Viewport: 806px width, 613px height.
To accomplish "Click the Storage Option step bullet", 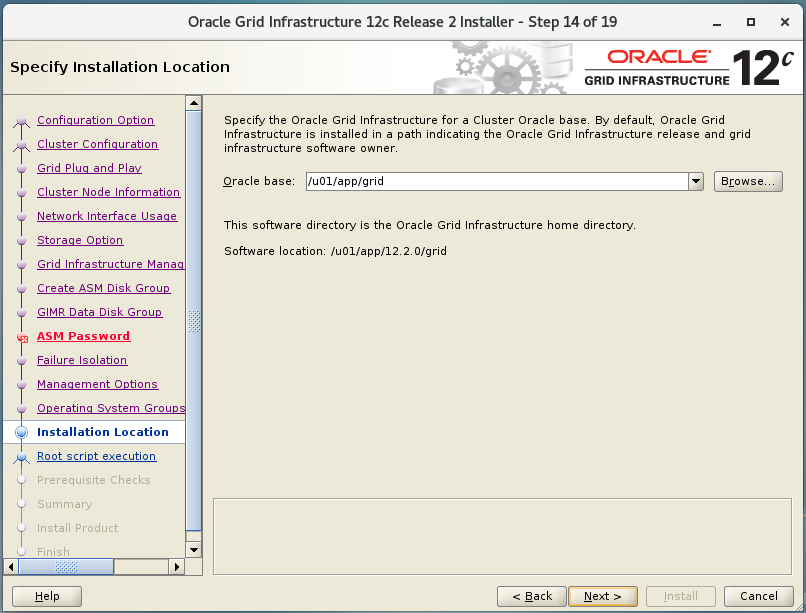I will (22, 241).
